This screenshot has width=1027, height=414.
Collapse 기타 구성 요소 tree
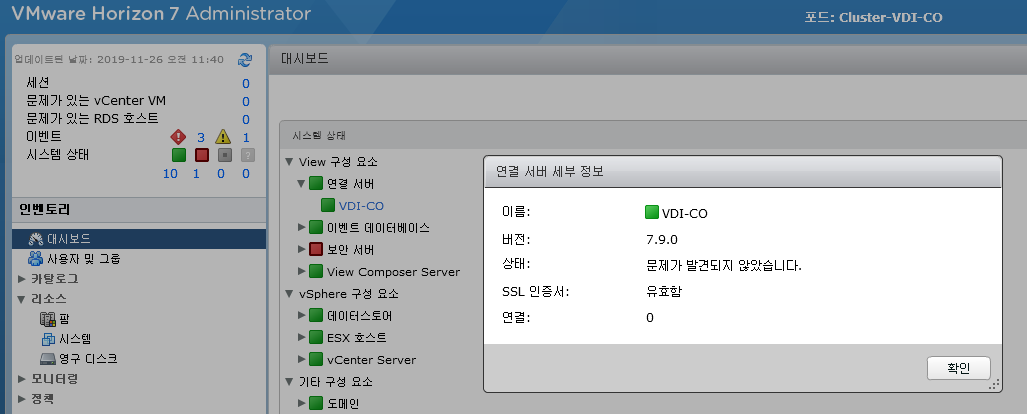(289, 381)
